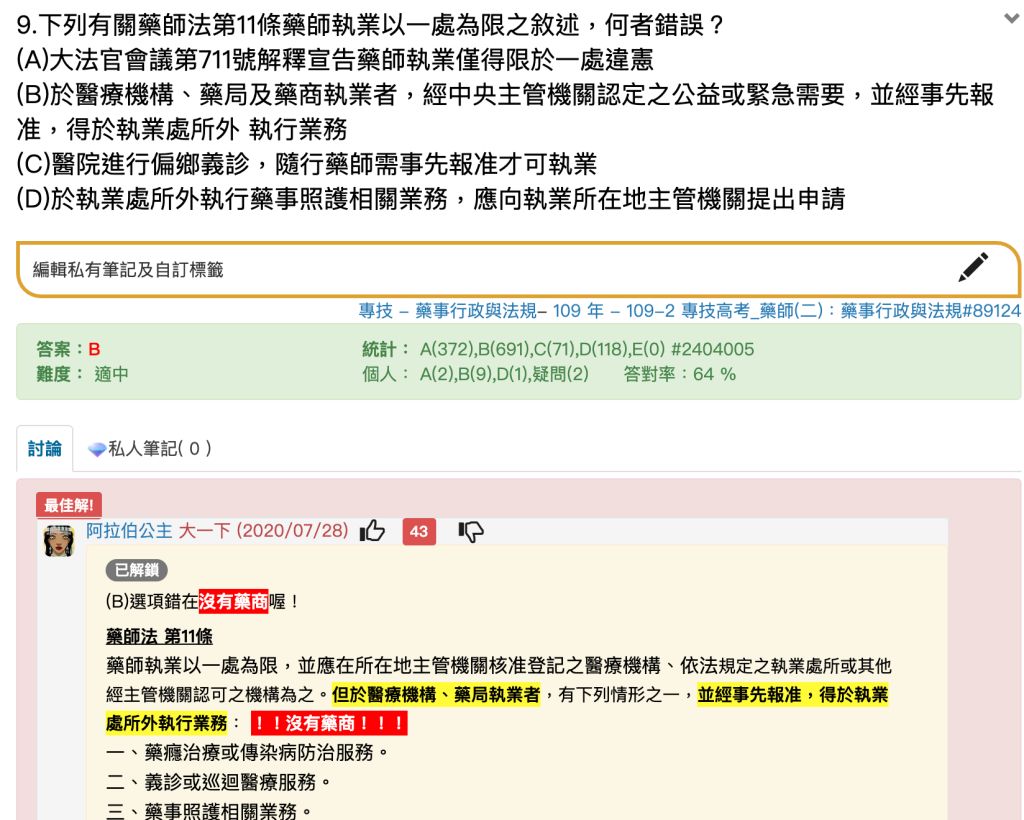Click into the 編輯私有筆記及自訂標籤 field
The image size is (1024, 820).
click(480, 269)
